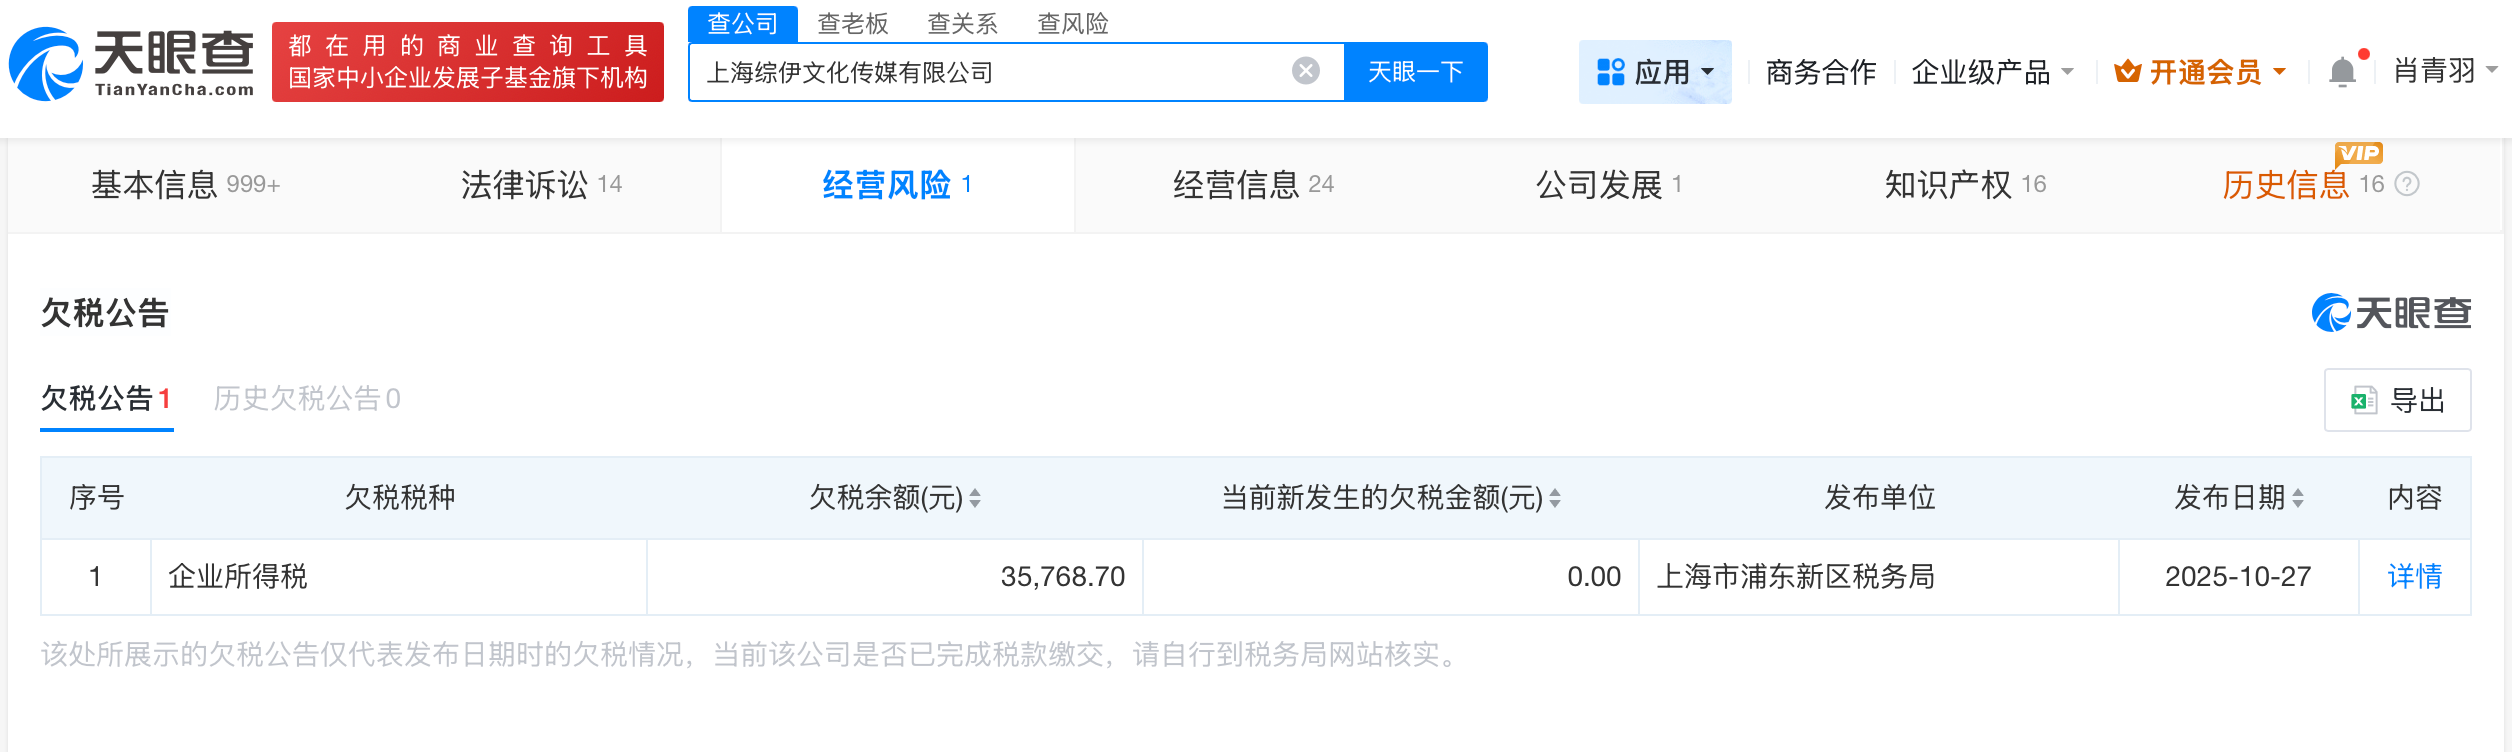This screenshot has height=752, width=2512.
Task: Click the 导出 export button
Action: tap(2397, 400)
